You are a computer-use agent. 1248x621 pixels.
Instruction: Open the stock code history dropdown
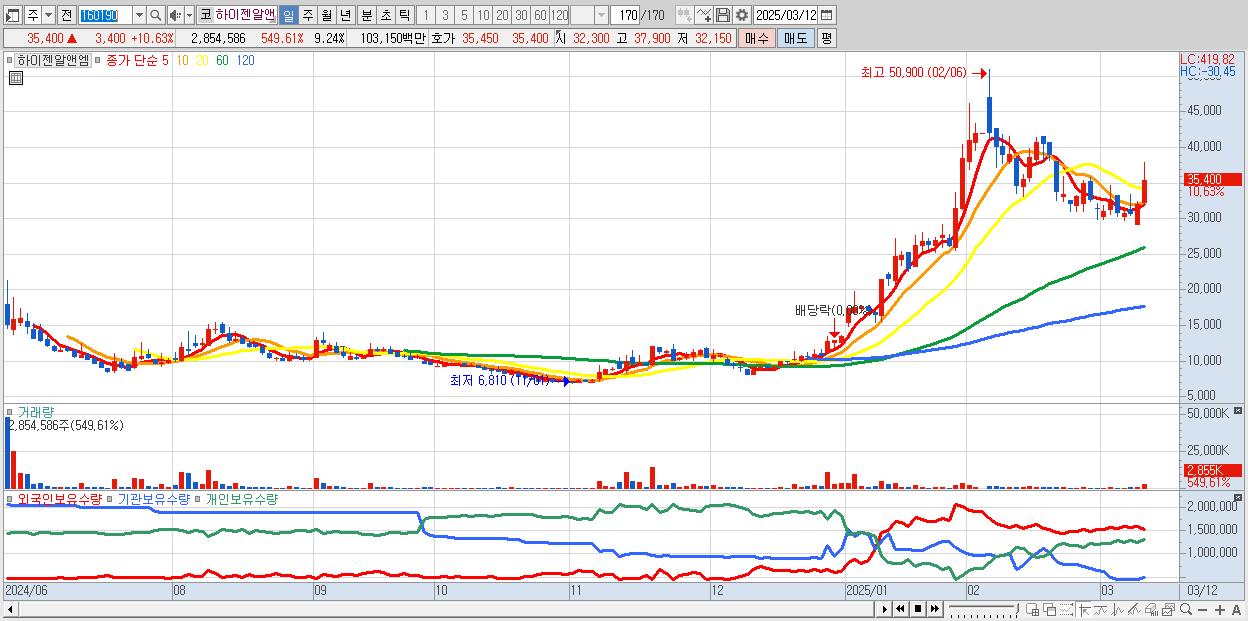coord(139,15)
